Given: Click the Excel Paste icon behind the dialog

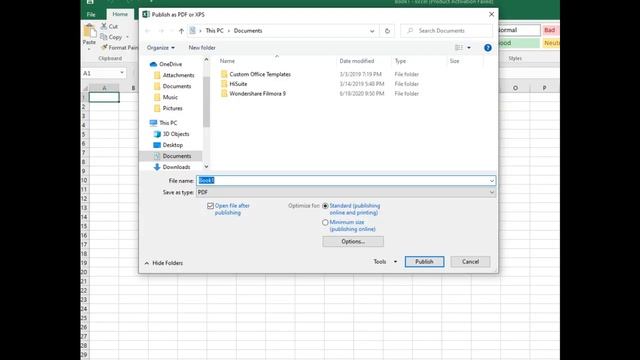Looking at the screenshot, I should tap(89, 31).
